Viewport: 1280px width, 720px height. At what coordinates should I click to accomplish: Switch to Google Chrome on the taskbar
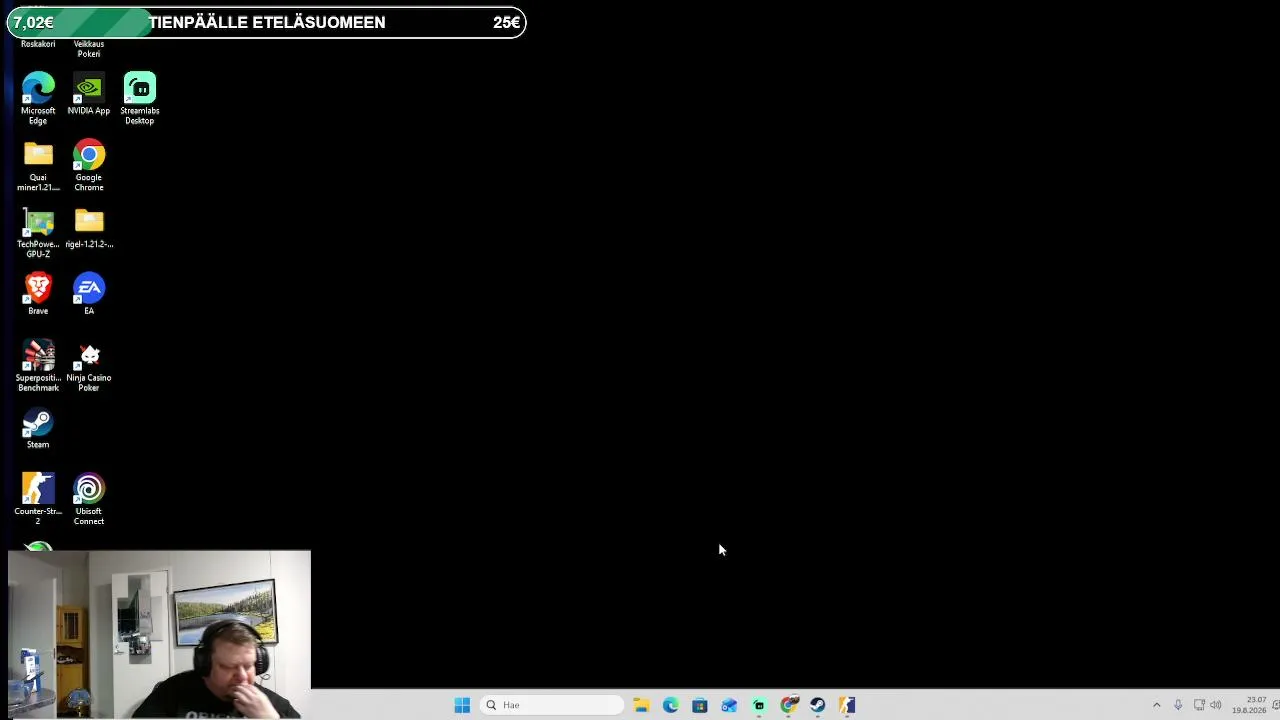coord(789,705)
